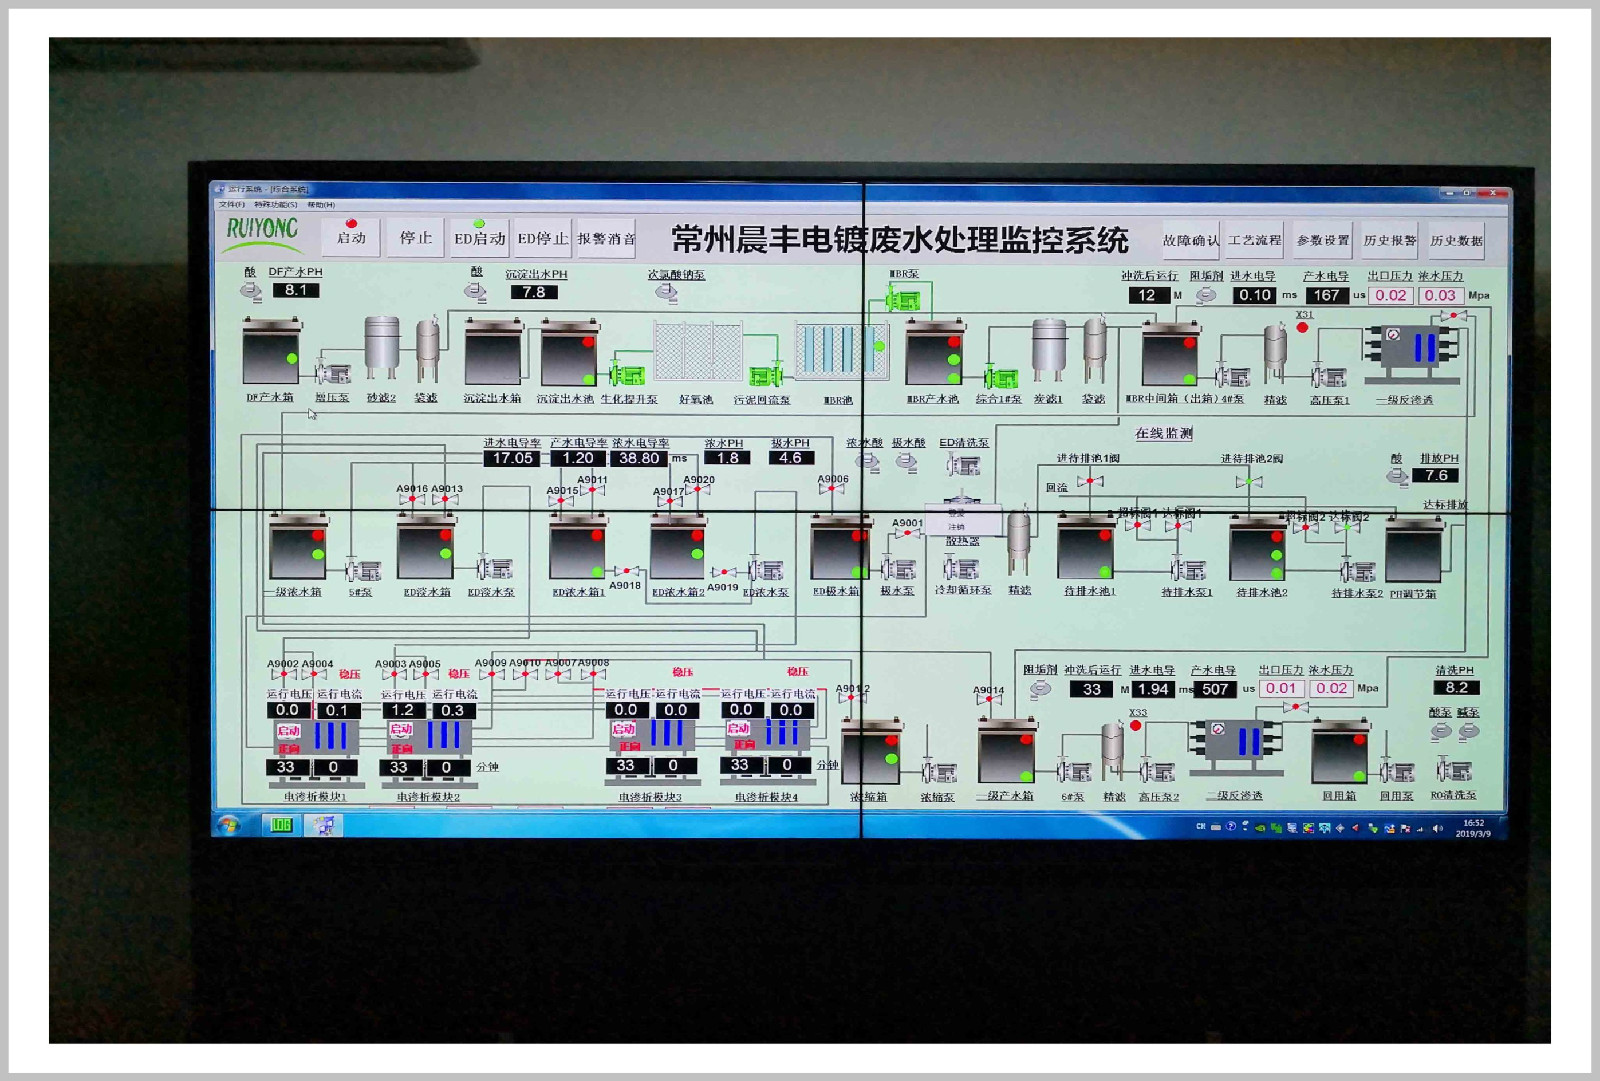Click the 5#泵 pump icon
This screenshot has width=1600, height=1081.
point(363,570)
